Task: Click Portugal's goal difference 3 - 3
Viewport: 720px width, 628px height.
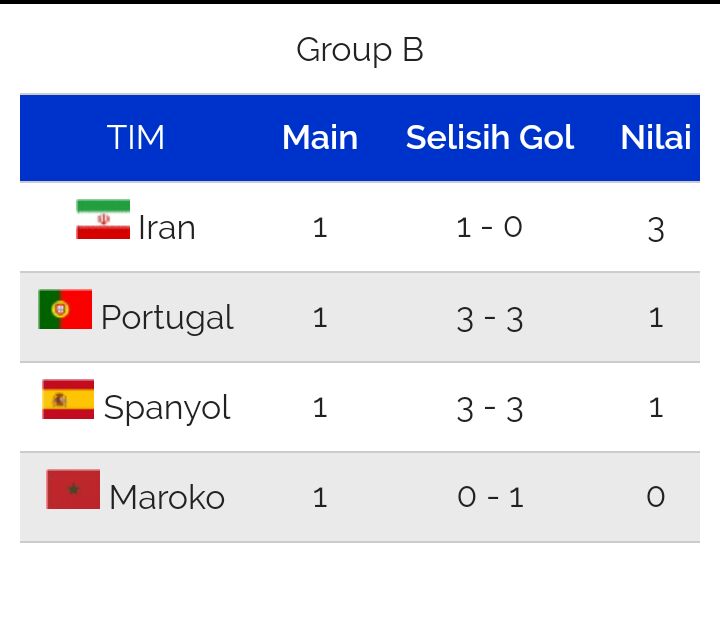Action: (489, 319)
